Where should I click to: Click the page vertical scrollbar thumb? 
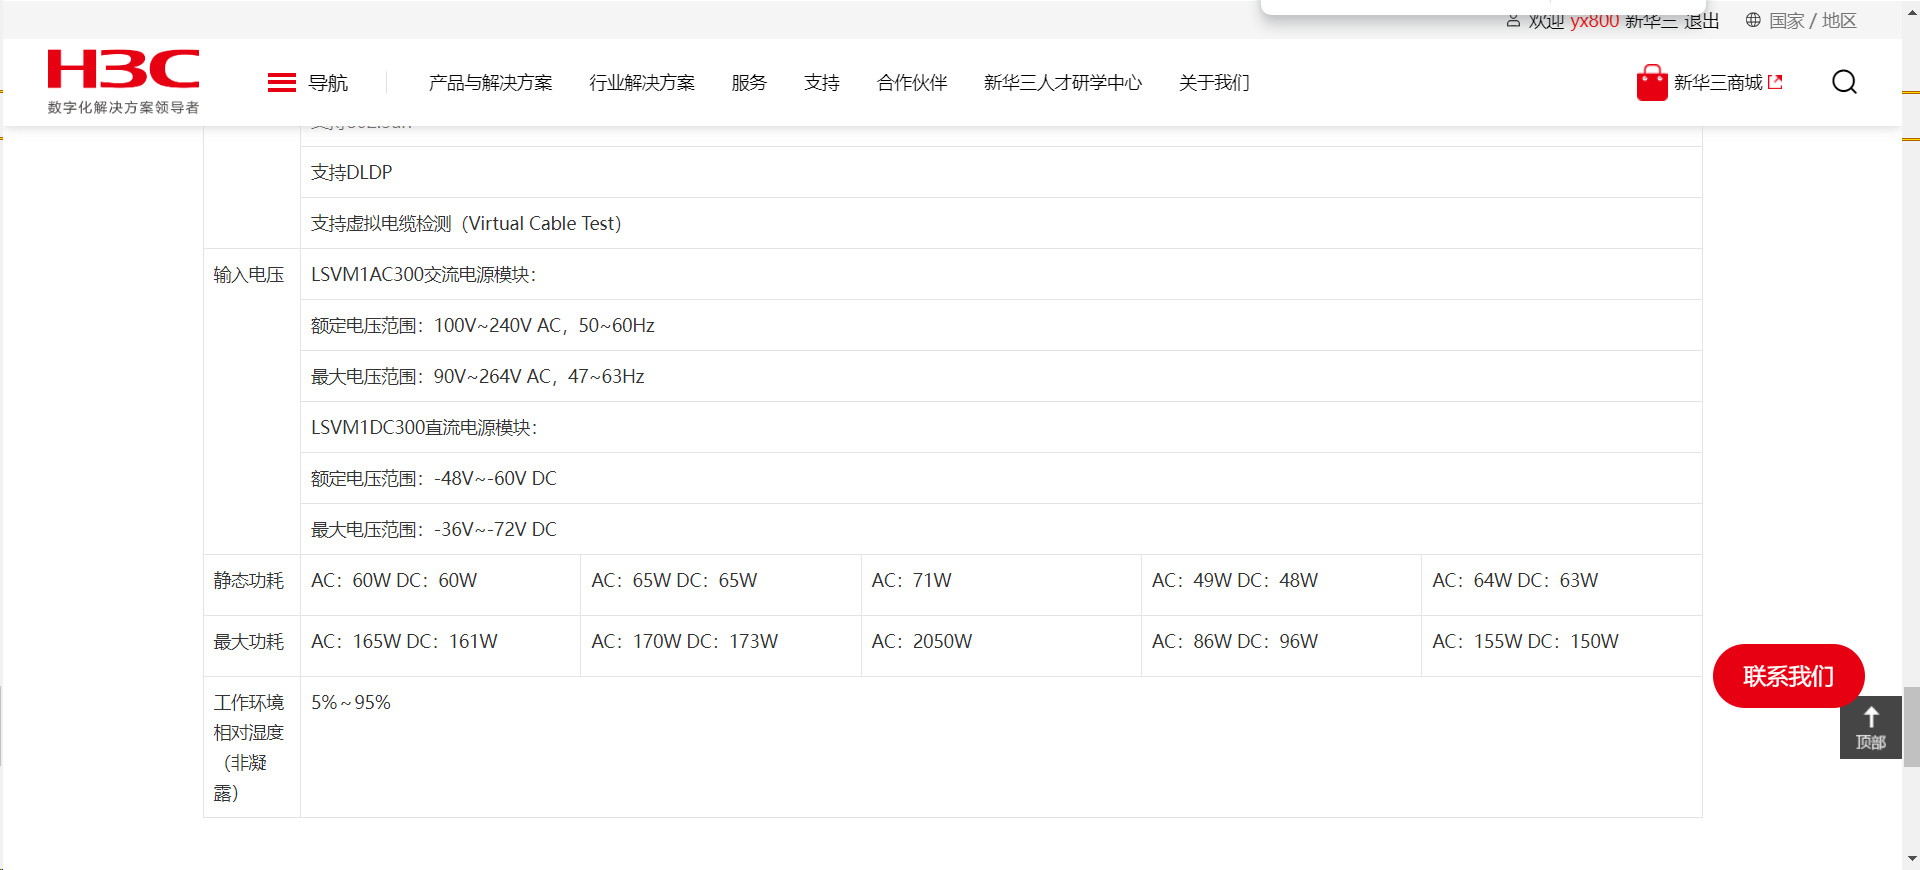pyautogui.click(x=1911, y=727)
